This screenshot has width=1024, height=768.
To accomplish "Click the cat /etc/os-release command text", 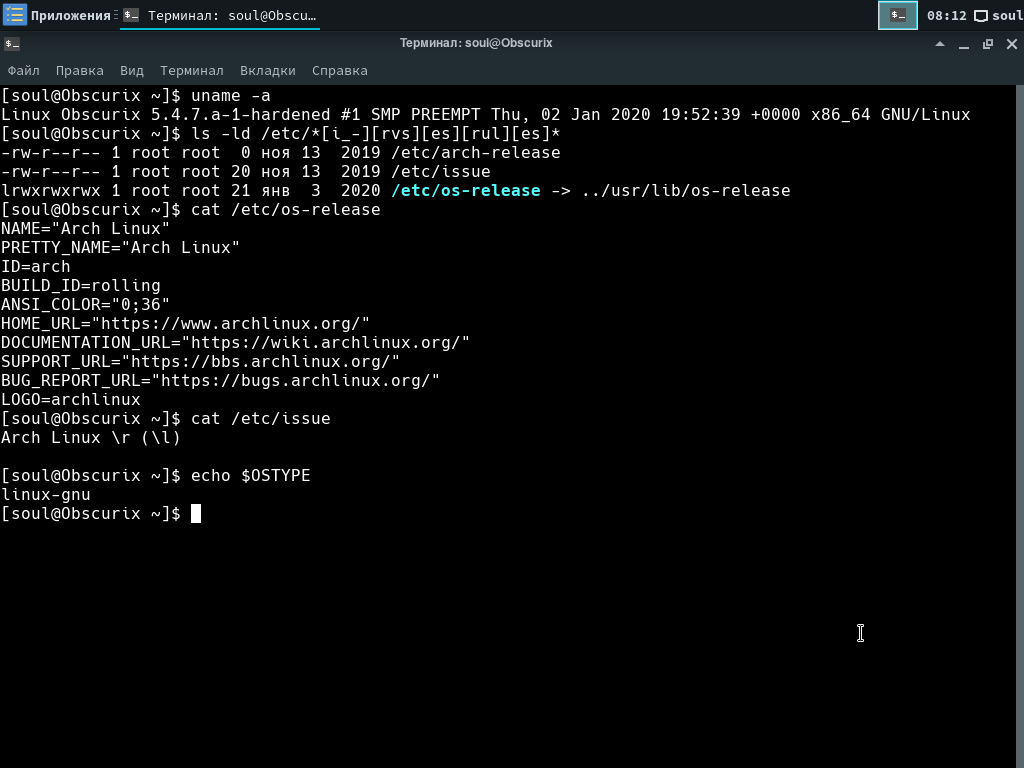I will [285, 210].
